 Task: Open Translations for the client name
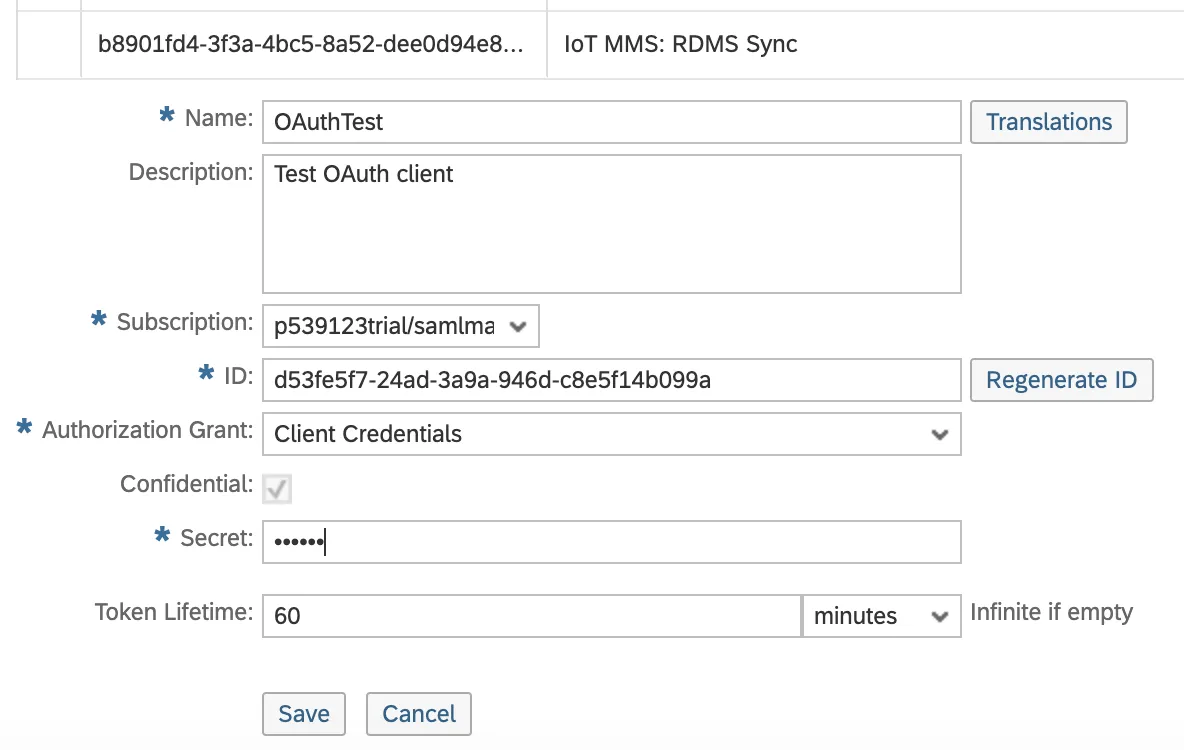pyautogui.click(x=1048, y=122)
